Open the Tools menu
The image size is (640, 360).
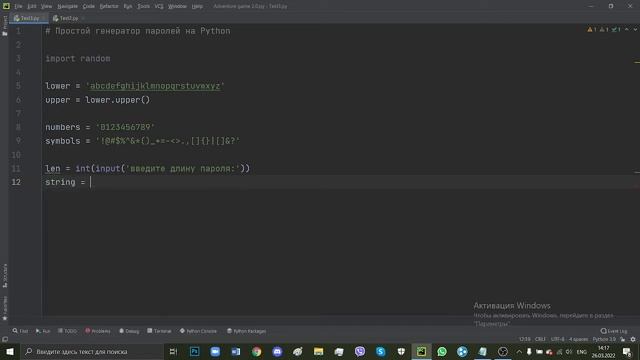click(143, 6)
